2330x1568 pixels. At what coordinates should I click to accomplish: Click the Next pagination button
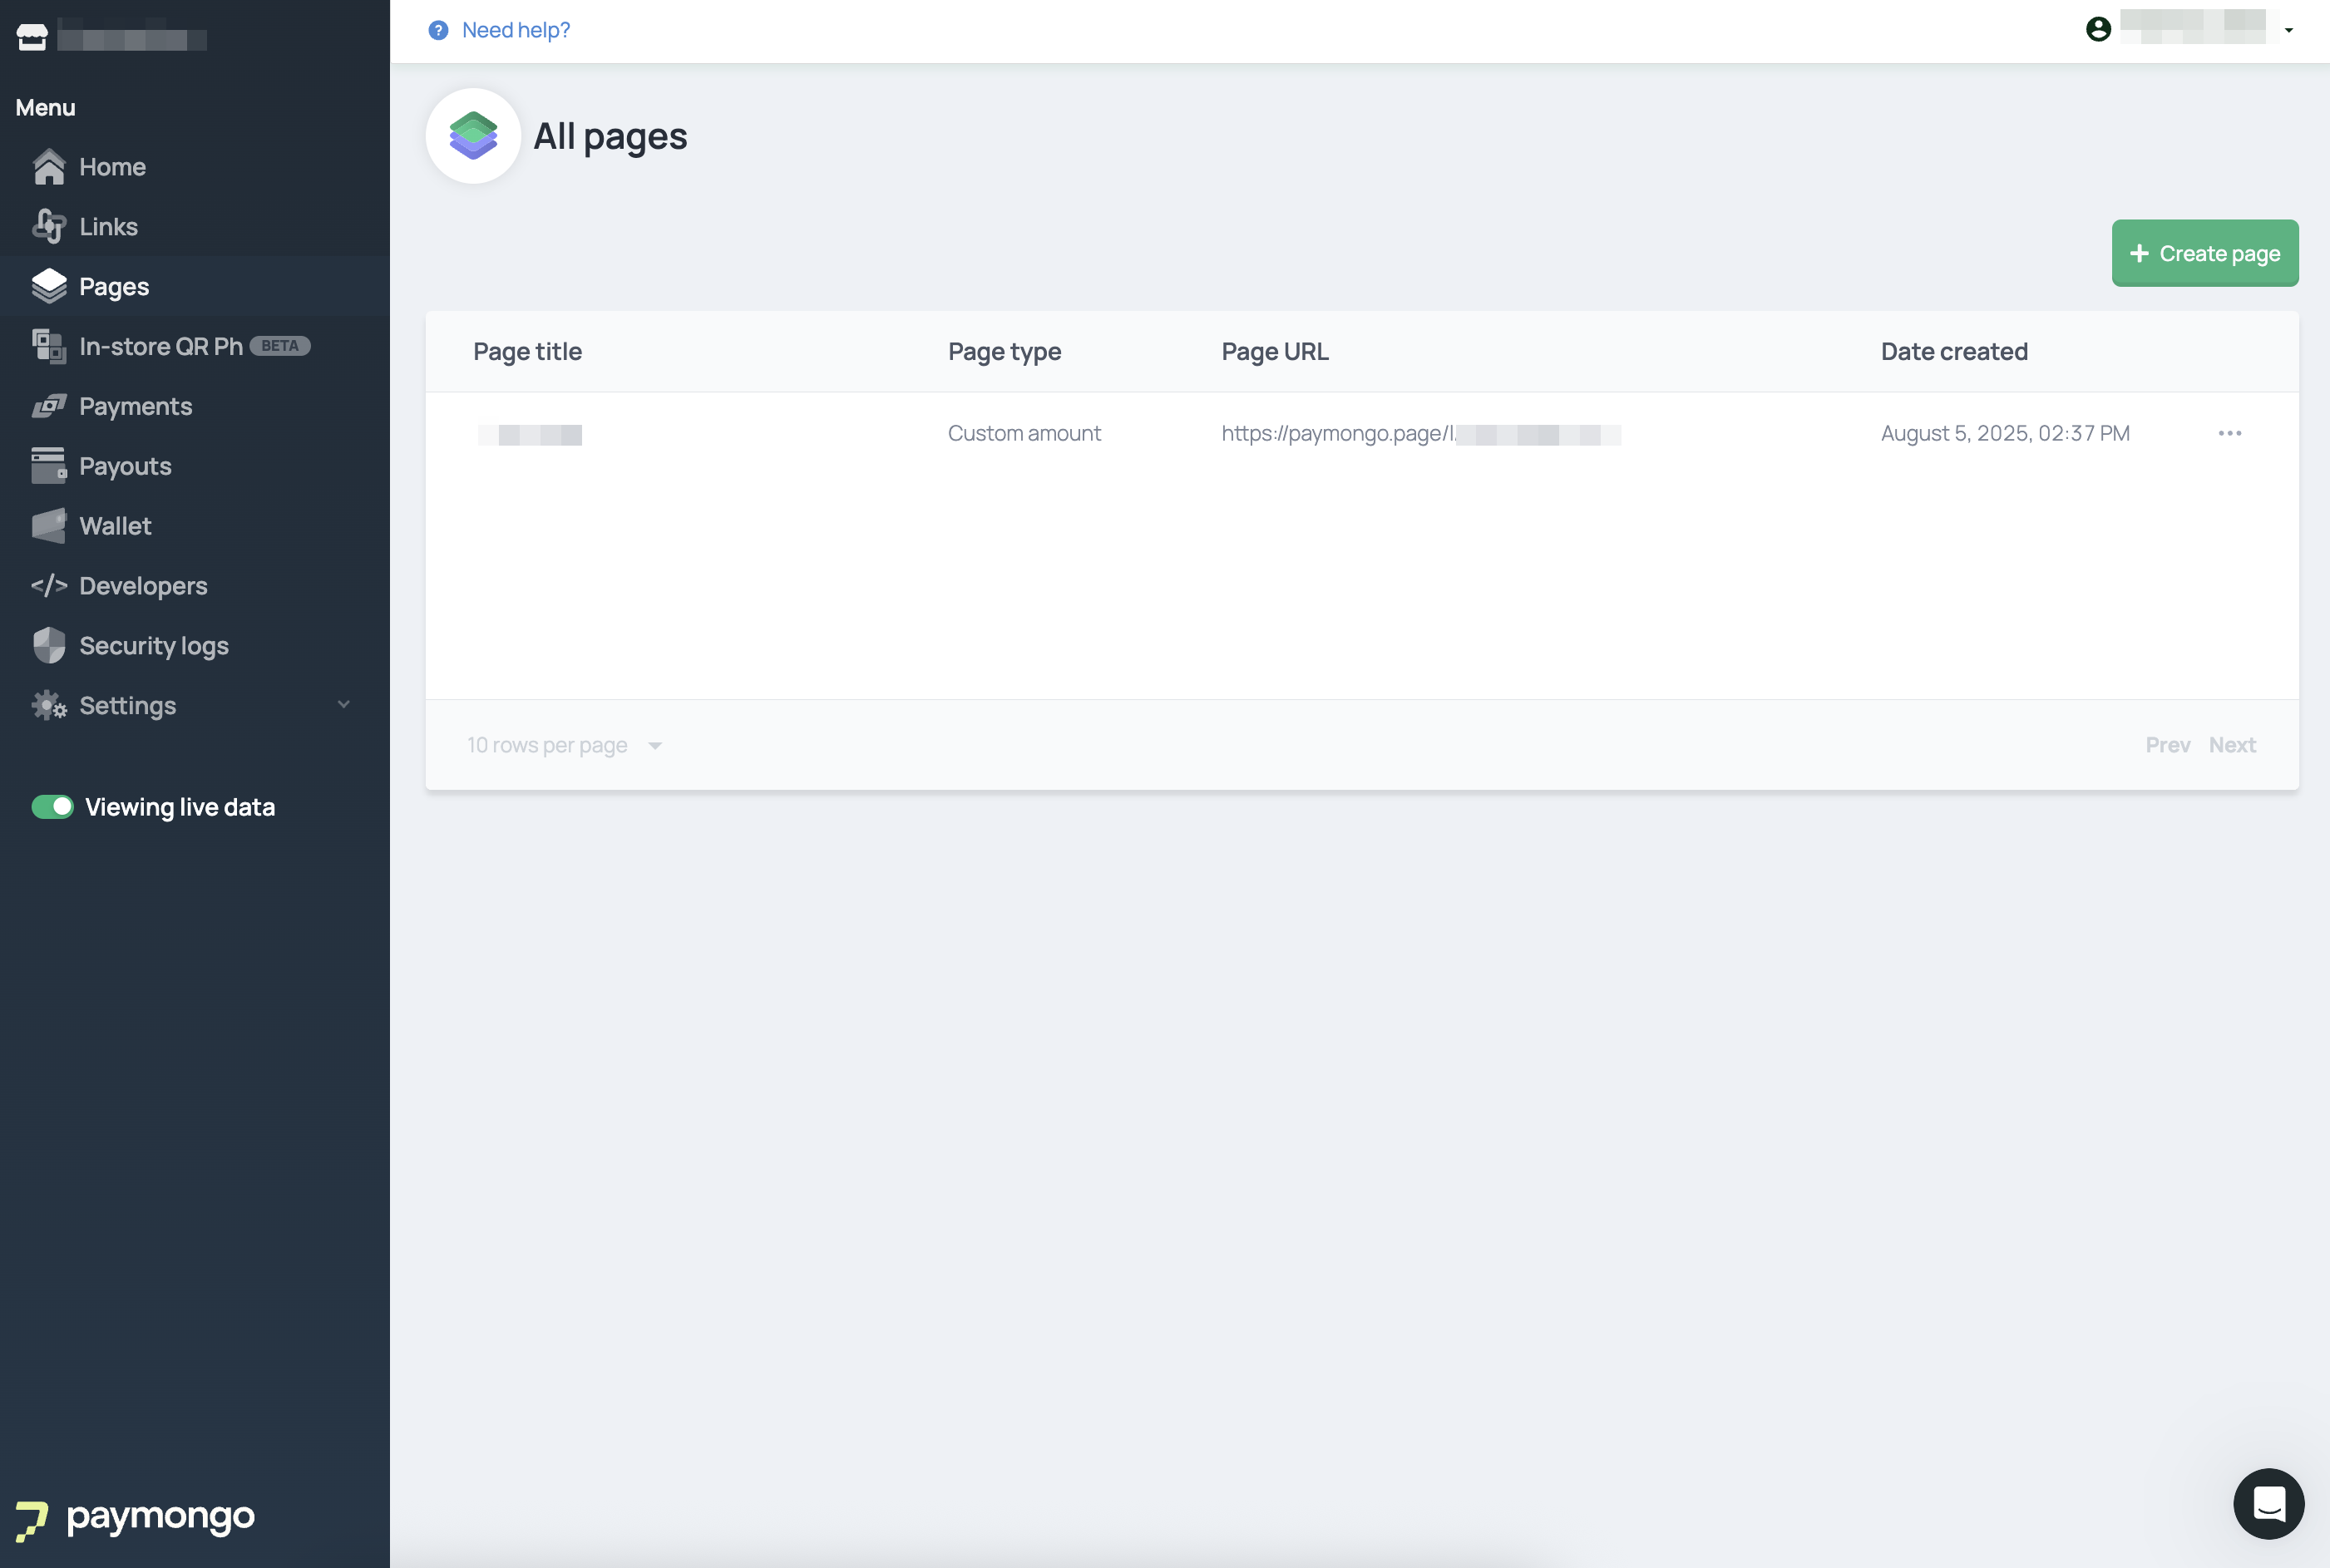tap(2232, 745)
